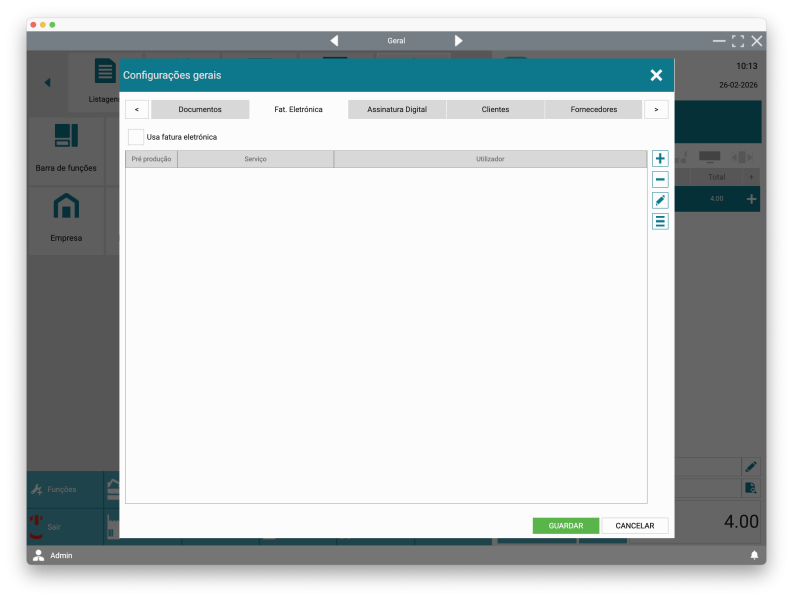Switch to the Documentos tab
The image size is (793, 600).
pyautogui.click(x=200, y=109)
